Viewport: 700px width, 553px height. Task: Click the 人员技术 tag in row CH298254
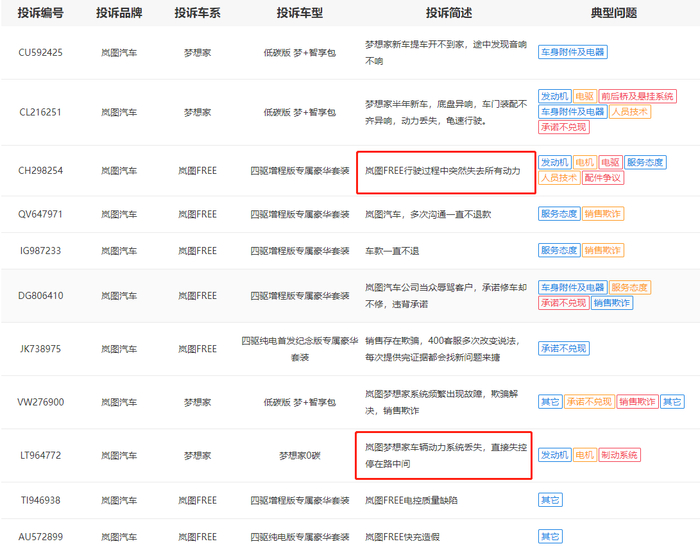coord(559,178)
